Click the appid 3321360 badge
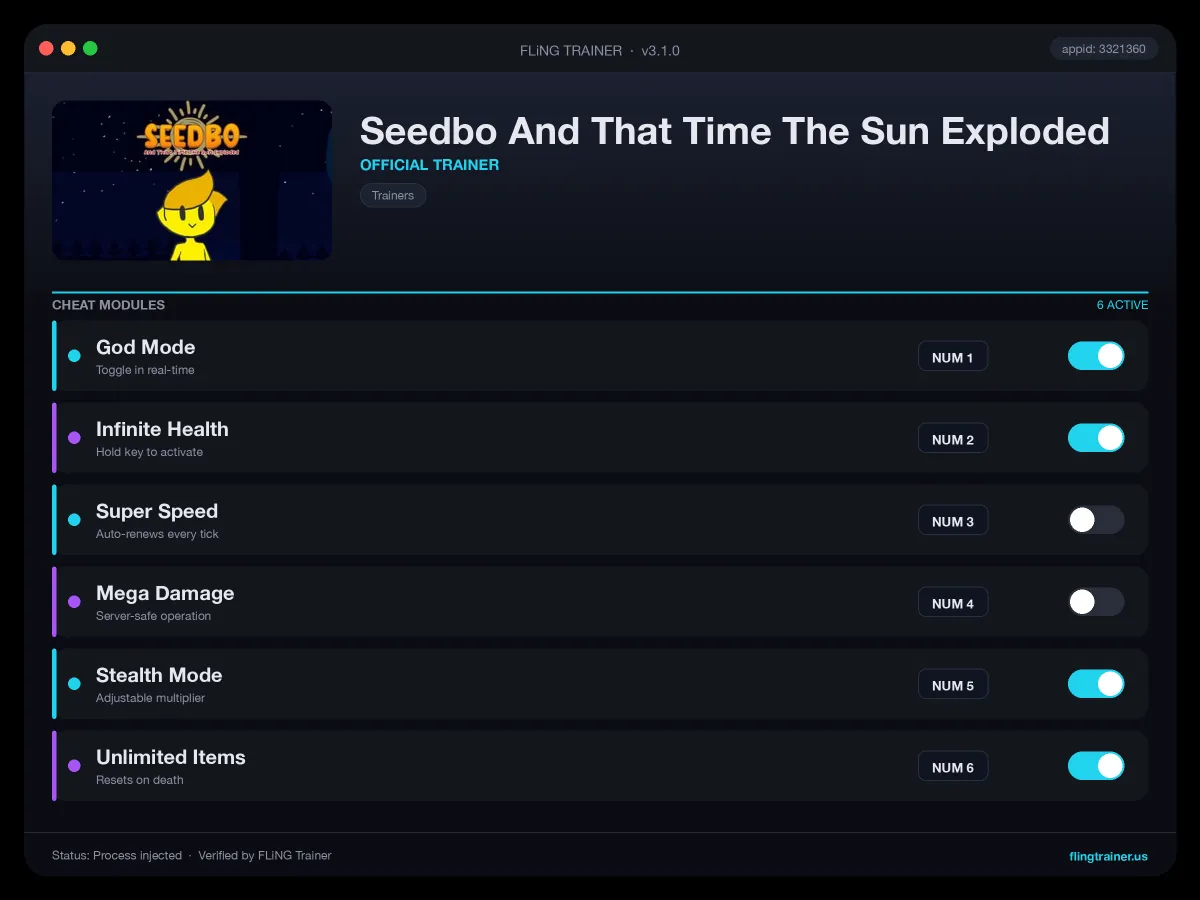The image size is (1200, 900). [x=1104, y=48]
